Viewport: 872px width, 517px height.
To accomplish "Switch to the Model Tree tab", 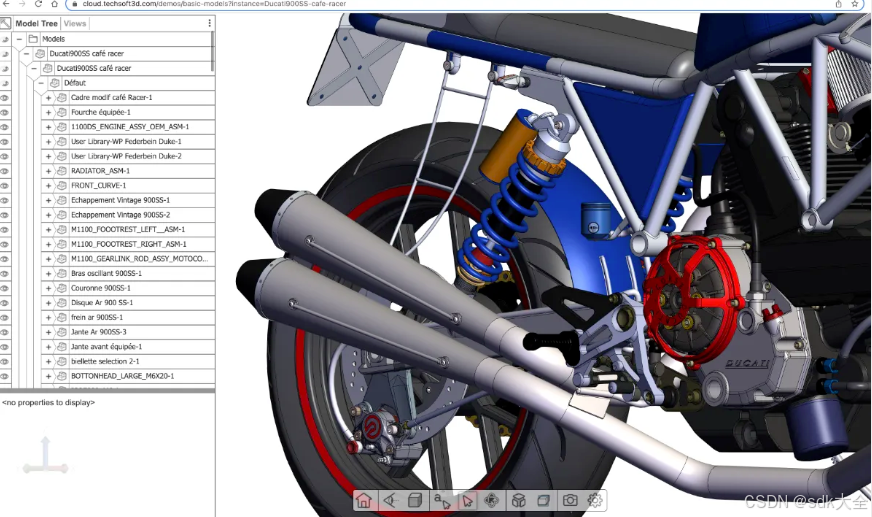I will [36, 23].
